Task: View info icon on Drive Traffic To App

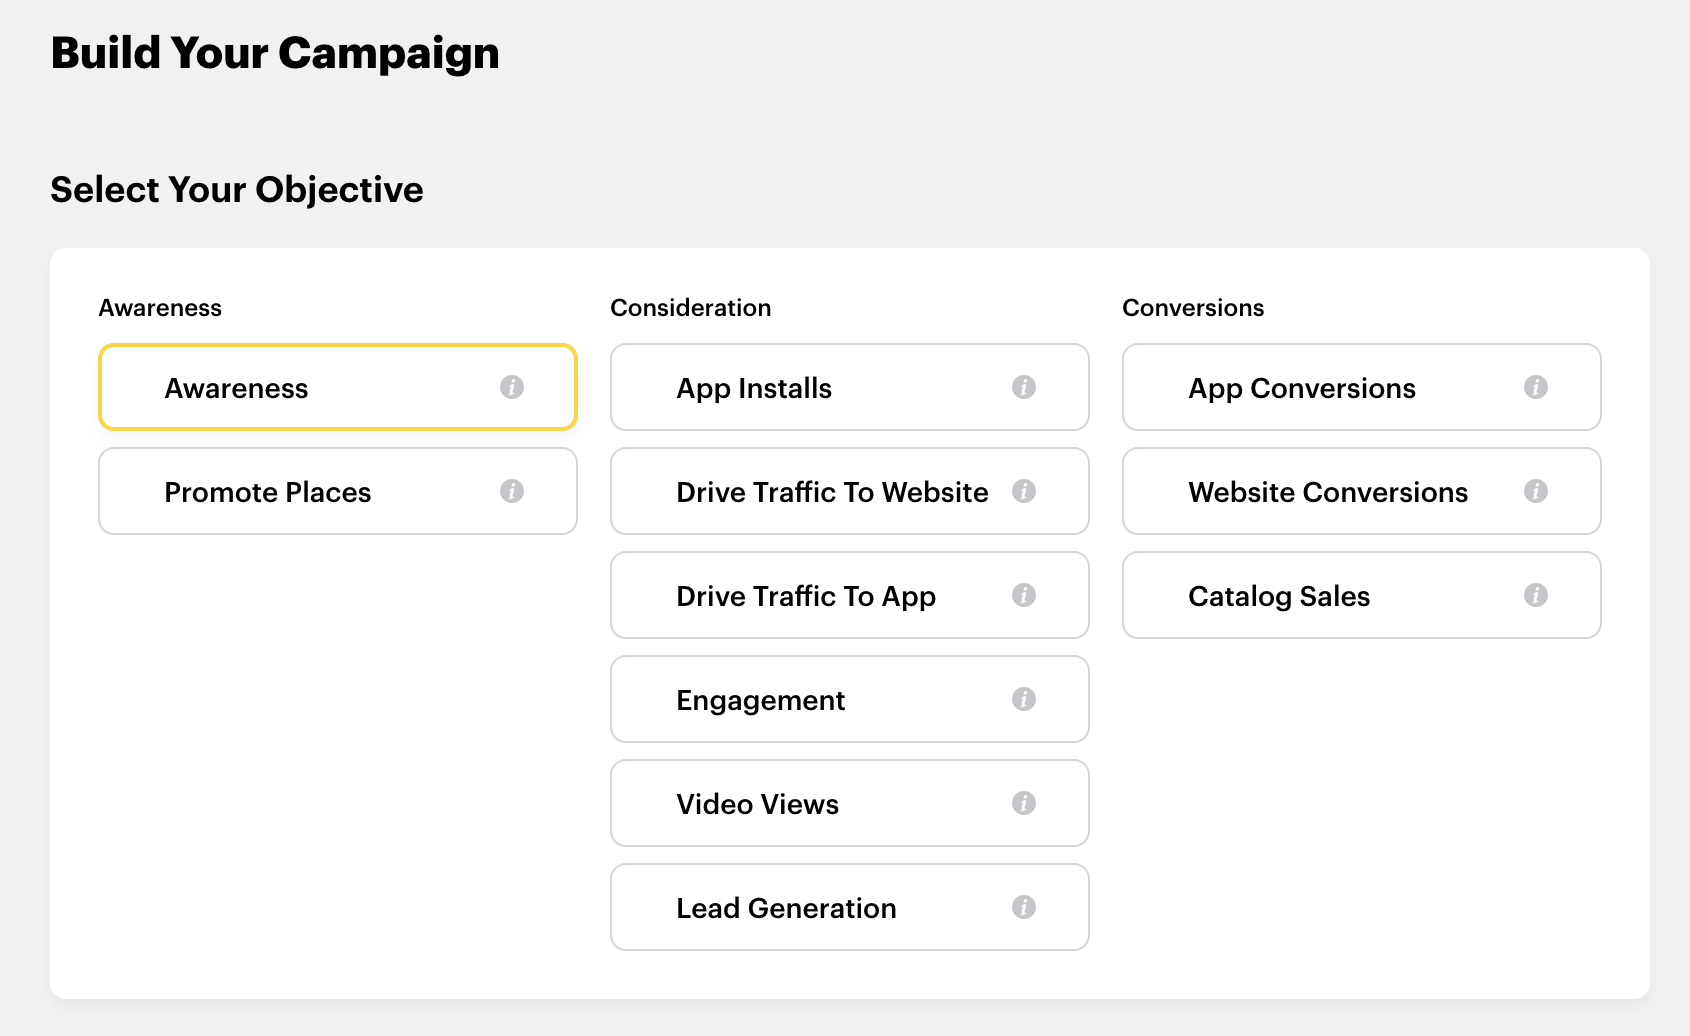Action: click(x=1023, y=595)
